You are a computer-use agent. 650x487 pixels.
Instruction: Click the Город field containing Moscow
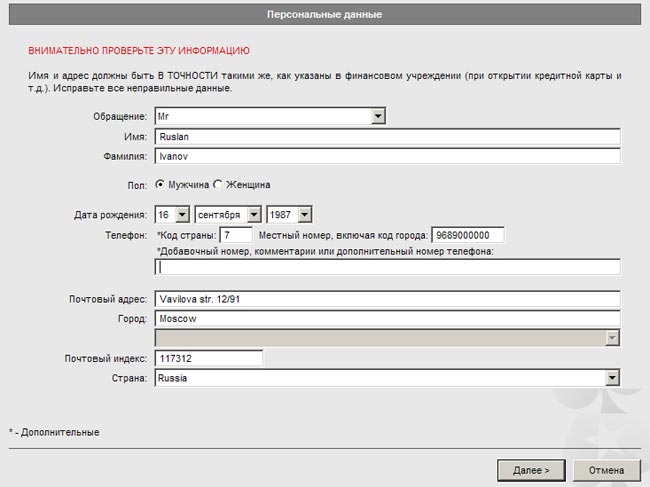387,319
